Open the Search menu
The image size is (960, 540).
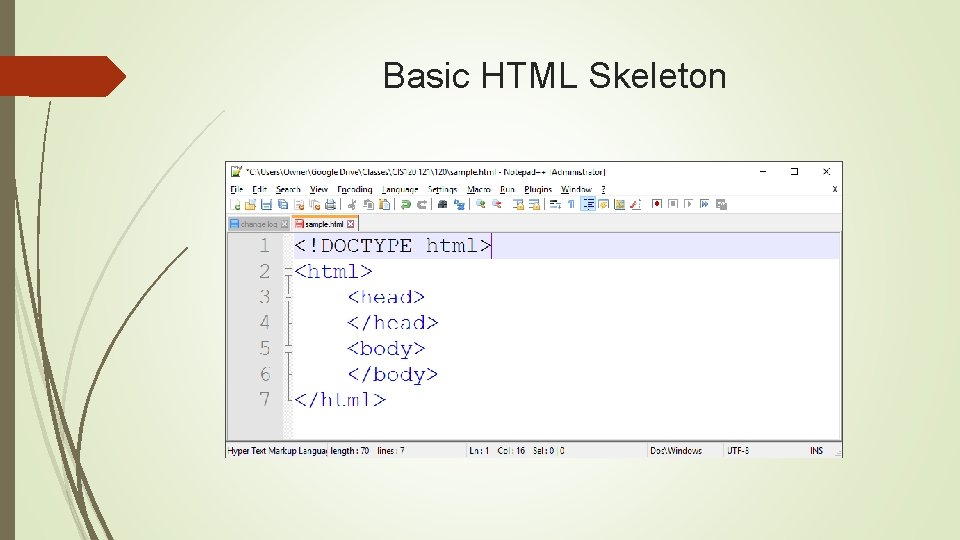[x=288, y=189]
